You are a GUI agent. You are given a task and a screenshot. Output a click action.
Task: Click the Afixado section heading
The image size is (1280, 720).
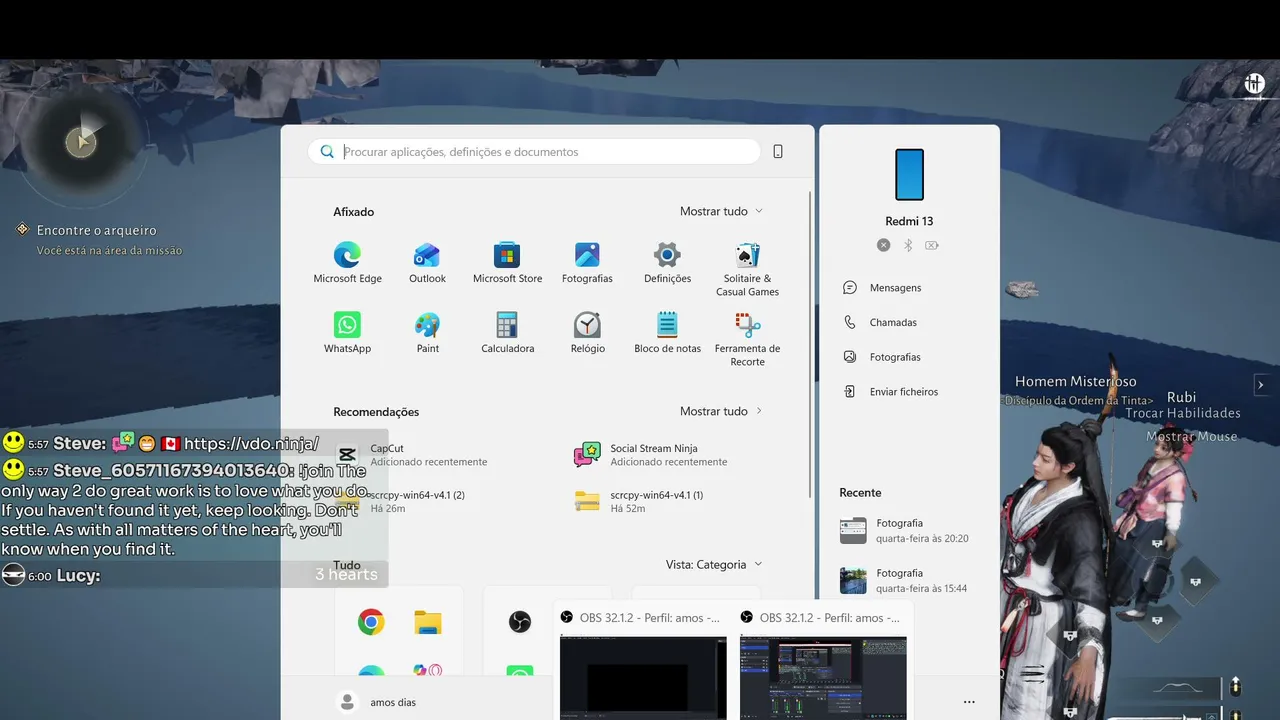354,212
